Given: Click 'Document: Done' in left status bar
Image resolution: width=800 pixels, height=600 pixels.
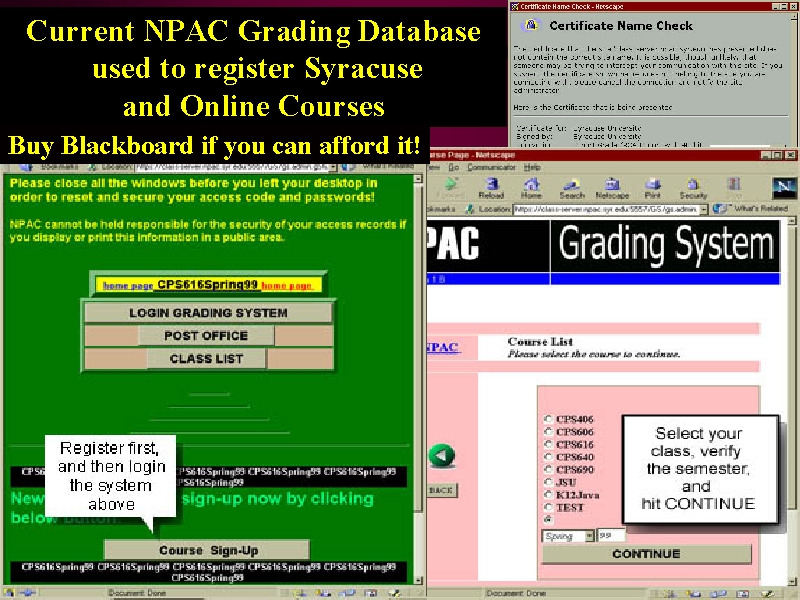Looking at the screenshot, I should pyautogui.click(x=137, y=593).
